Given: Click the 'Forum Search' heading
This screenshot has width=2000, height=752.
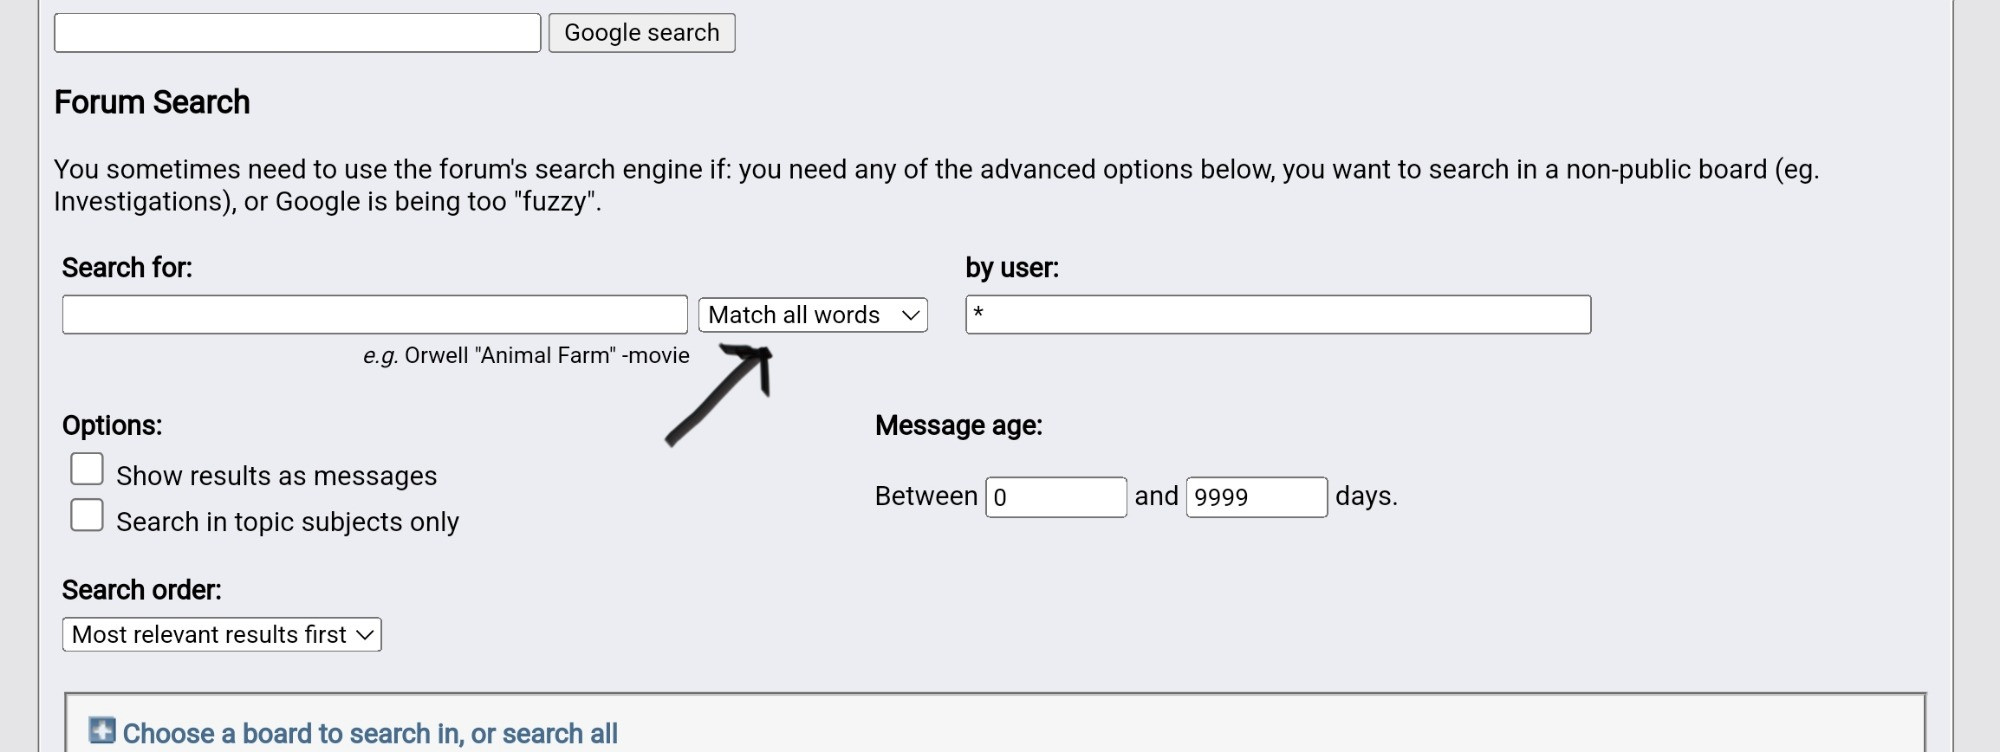Looking at the screenshot, I should [152, 102].
